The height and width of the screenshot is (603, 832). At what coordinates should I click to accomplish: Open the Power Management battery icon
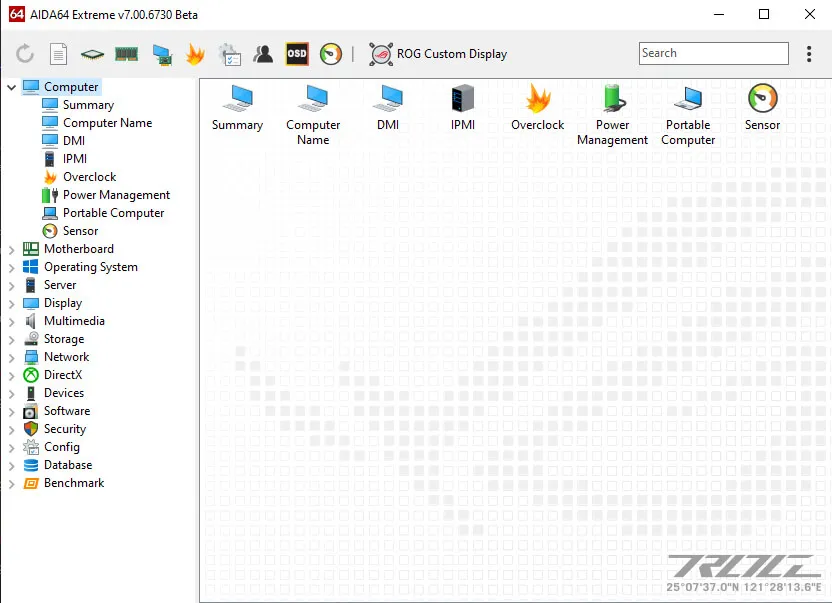(611, 104)
